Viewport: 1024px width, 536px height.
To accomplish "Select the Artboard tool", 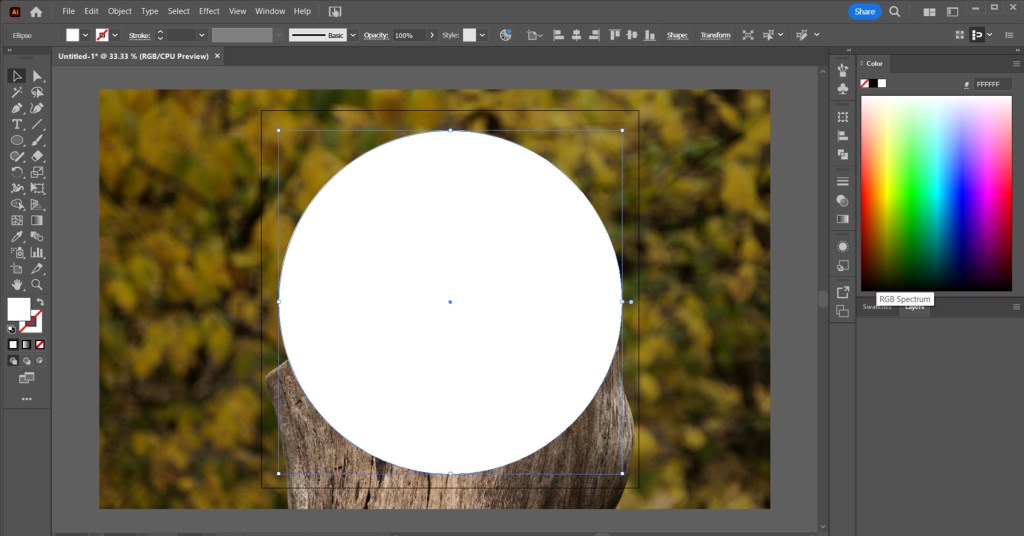I will pos(17,268).
